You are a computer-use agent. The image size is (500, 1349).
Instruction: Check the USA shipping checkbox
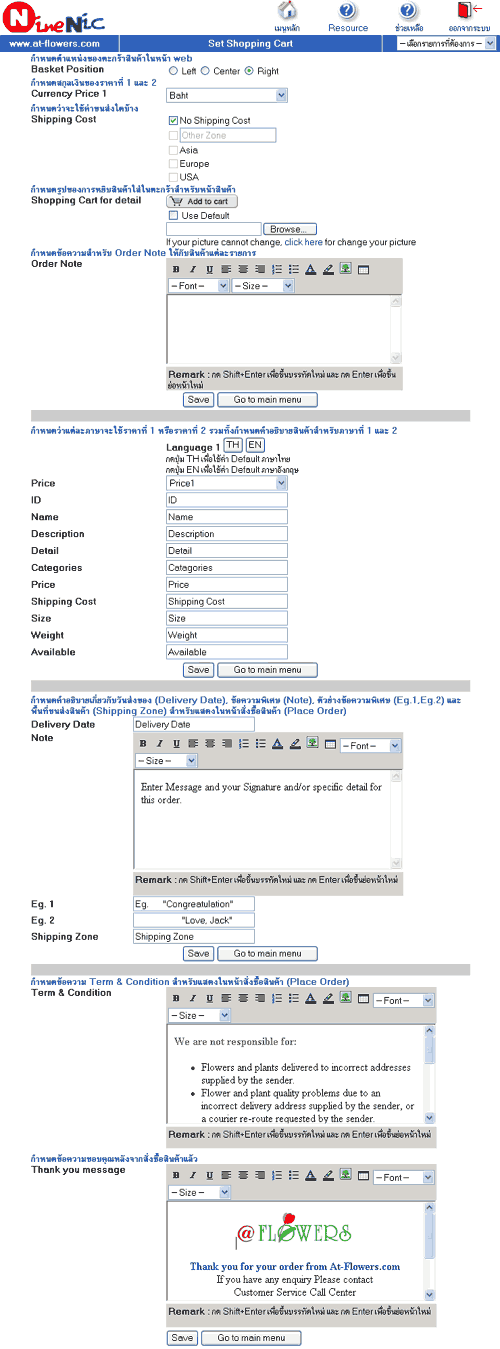174,176
